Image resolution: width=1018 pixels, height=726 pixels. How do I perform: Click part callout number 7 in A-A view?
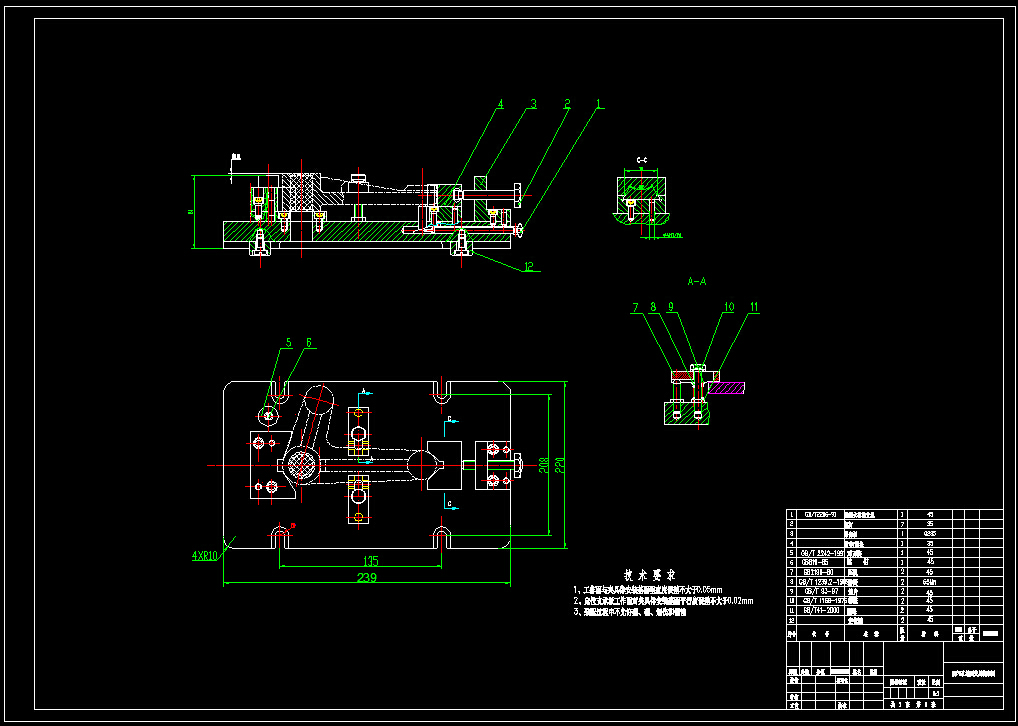tap(636, 307)
